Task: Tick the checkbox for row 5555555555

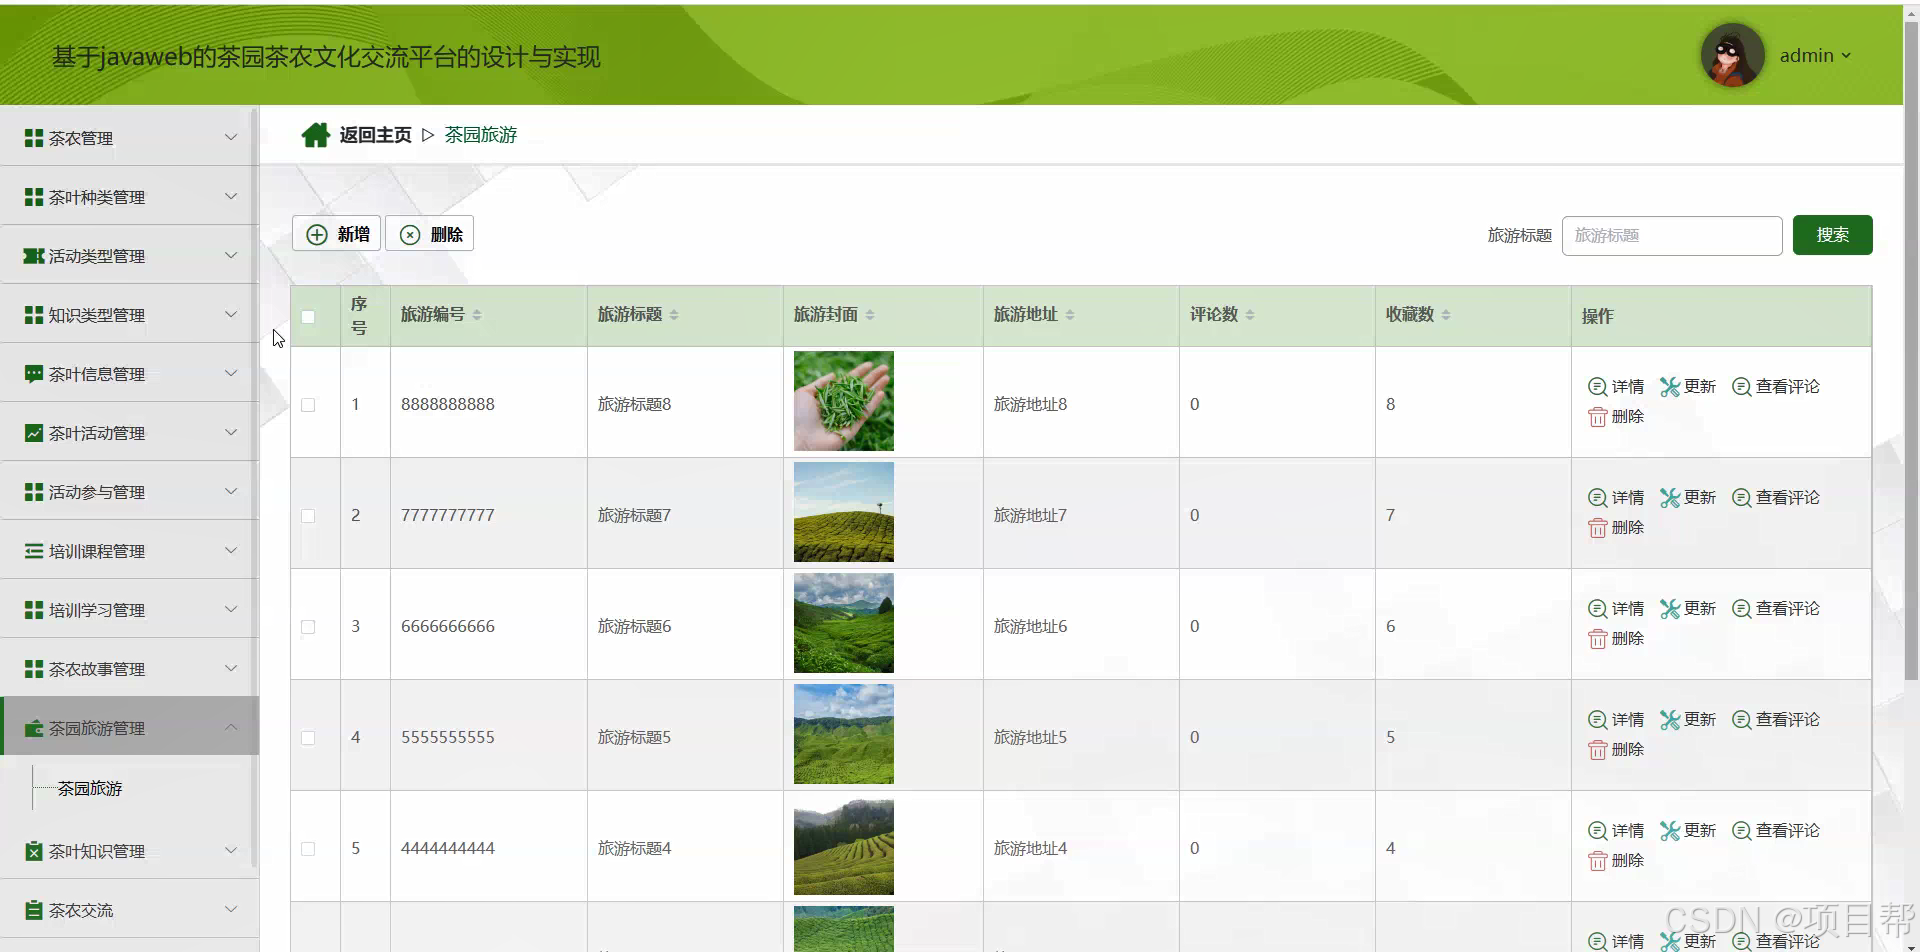Action: coord(308,738)
